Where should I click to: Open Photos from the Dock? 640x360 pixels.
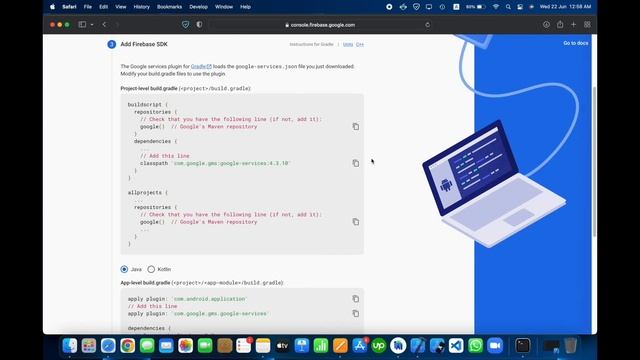pyautogui.click(x=185, y=346)
